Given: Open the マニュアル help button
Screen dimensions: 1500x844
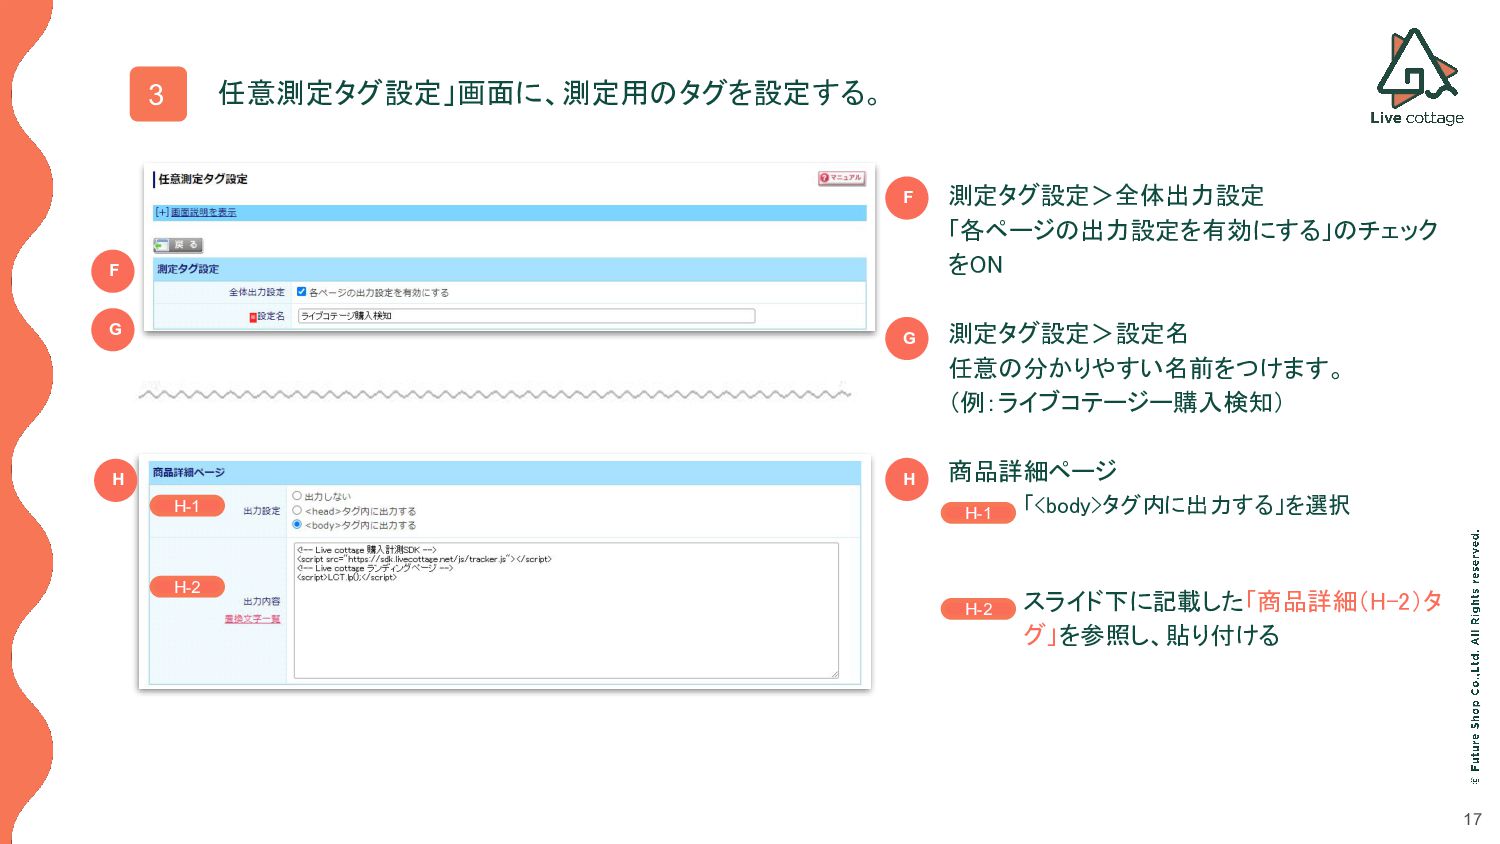Looking at the screenshot, I should 841,178.
